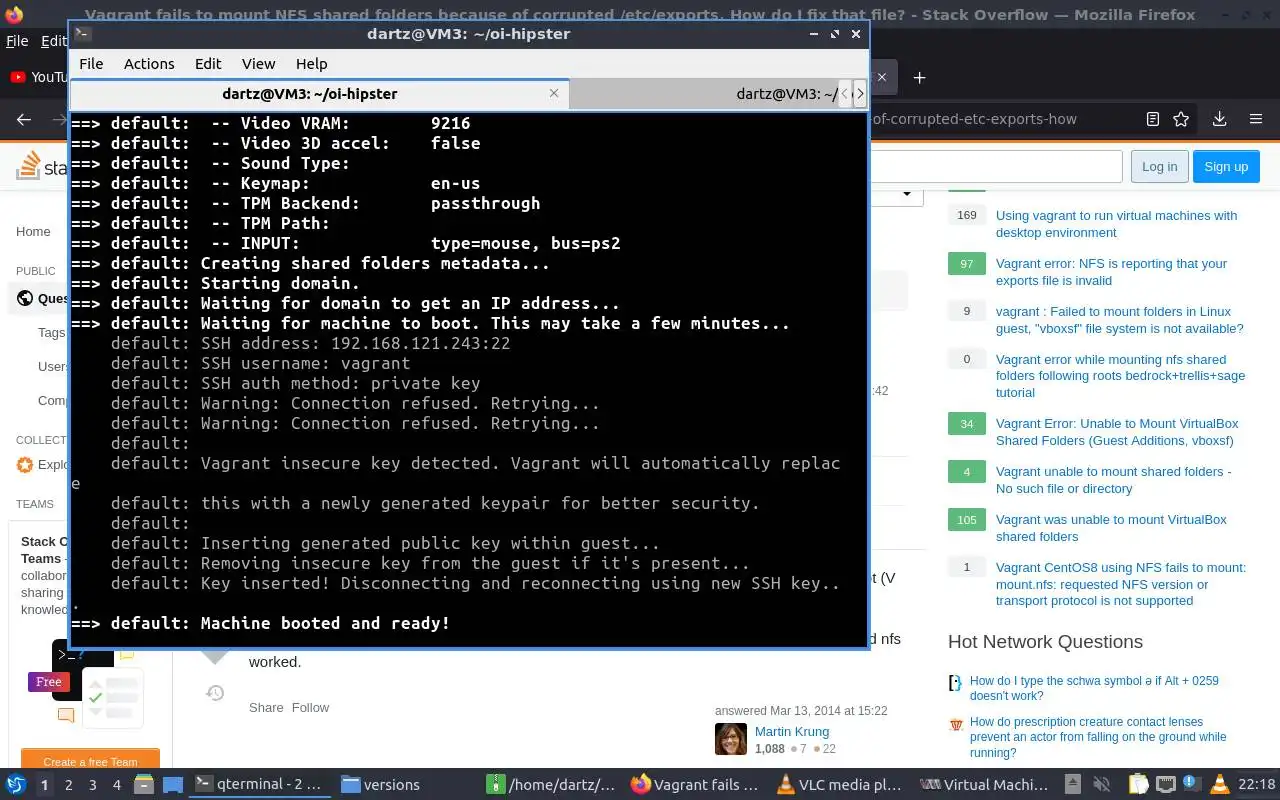Click the 169 score badge in related list

click(966, 215)
